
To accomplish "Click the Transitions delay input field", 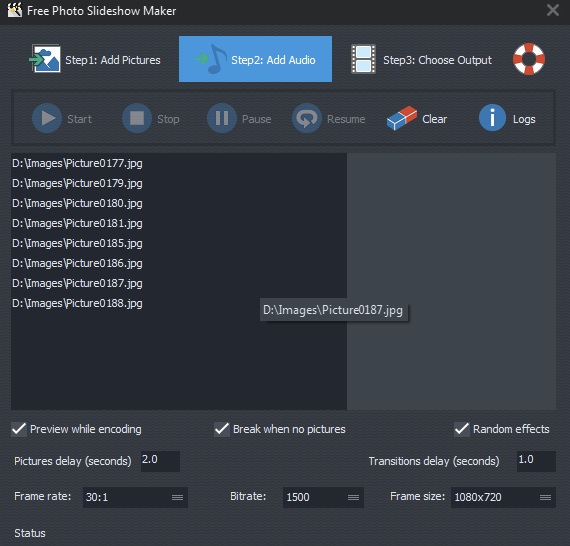I will coord(536,461).
